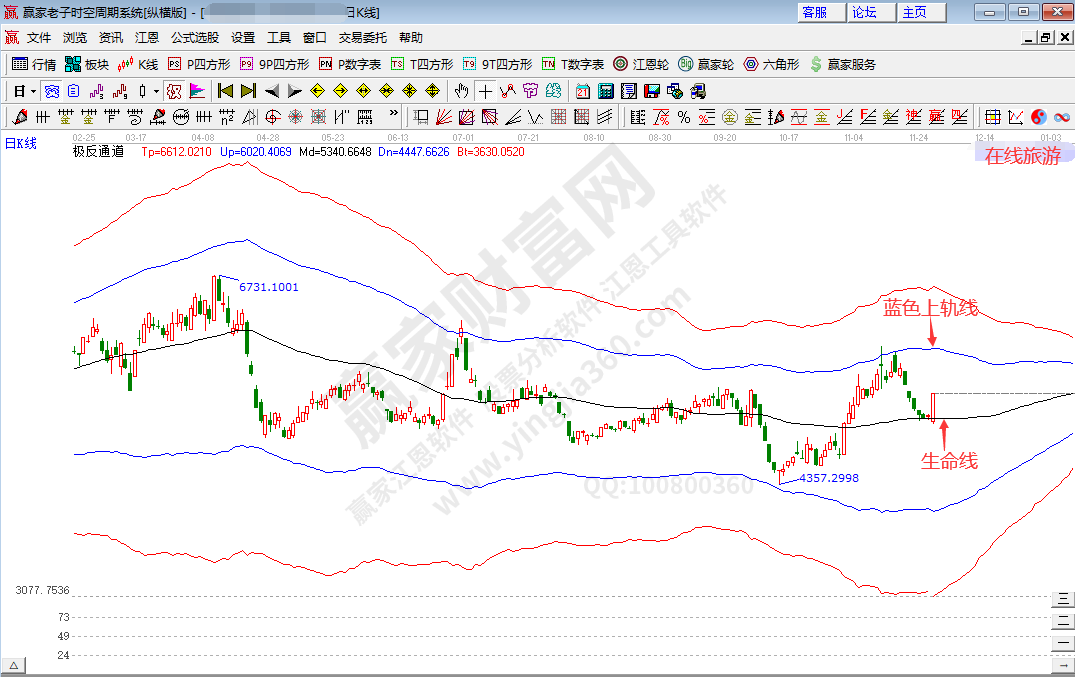
Task: Jump to first bar with skip-to-start icon
Action: [x=225, y=91]
